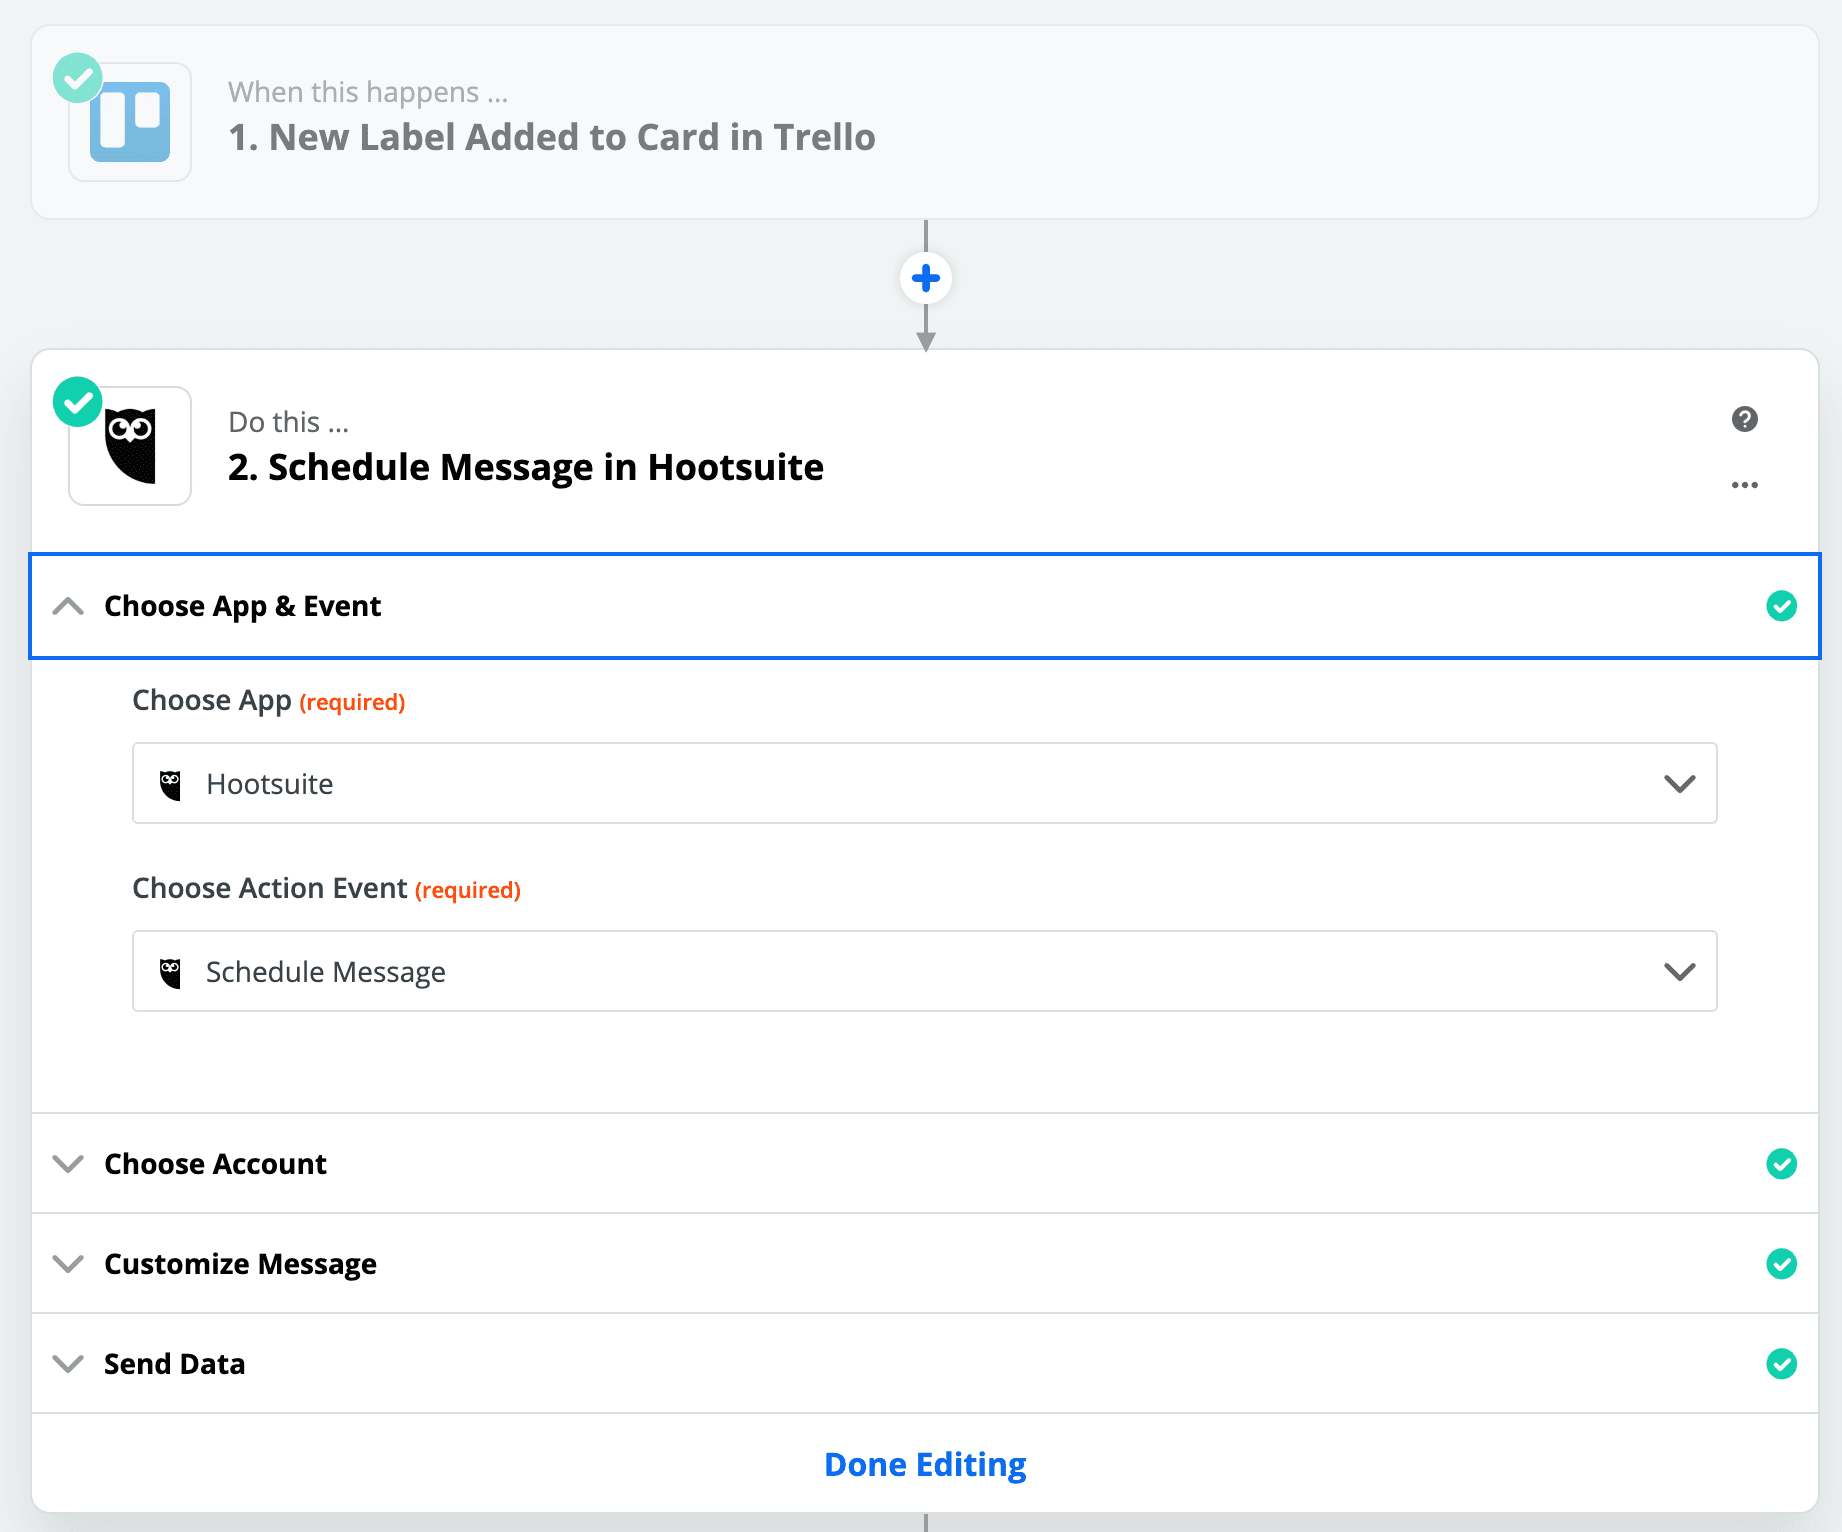This screenshot has height=1532, width=1842.
Task: Click small owl icon in Choose App field
Action: (x=171, y=785)
